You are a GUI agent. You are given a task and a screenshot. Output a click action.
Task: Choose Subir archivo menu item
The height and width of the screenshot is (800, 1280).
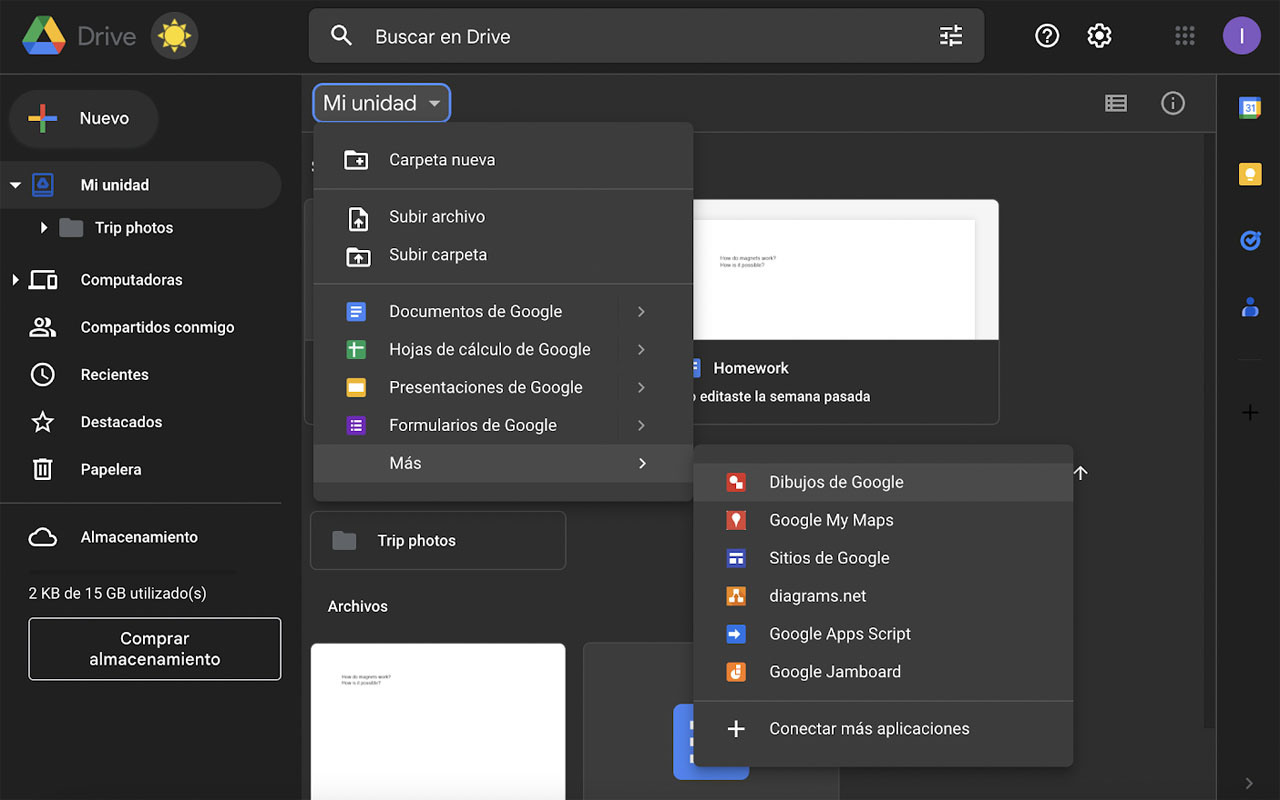(x=503, y=217)
